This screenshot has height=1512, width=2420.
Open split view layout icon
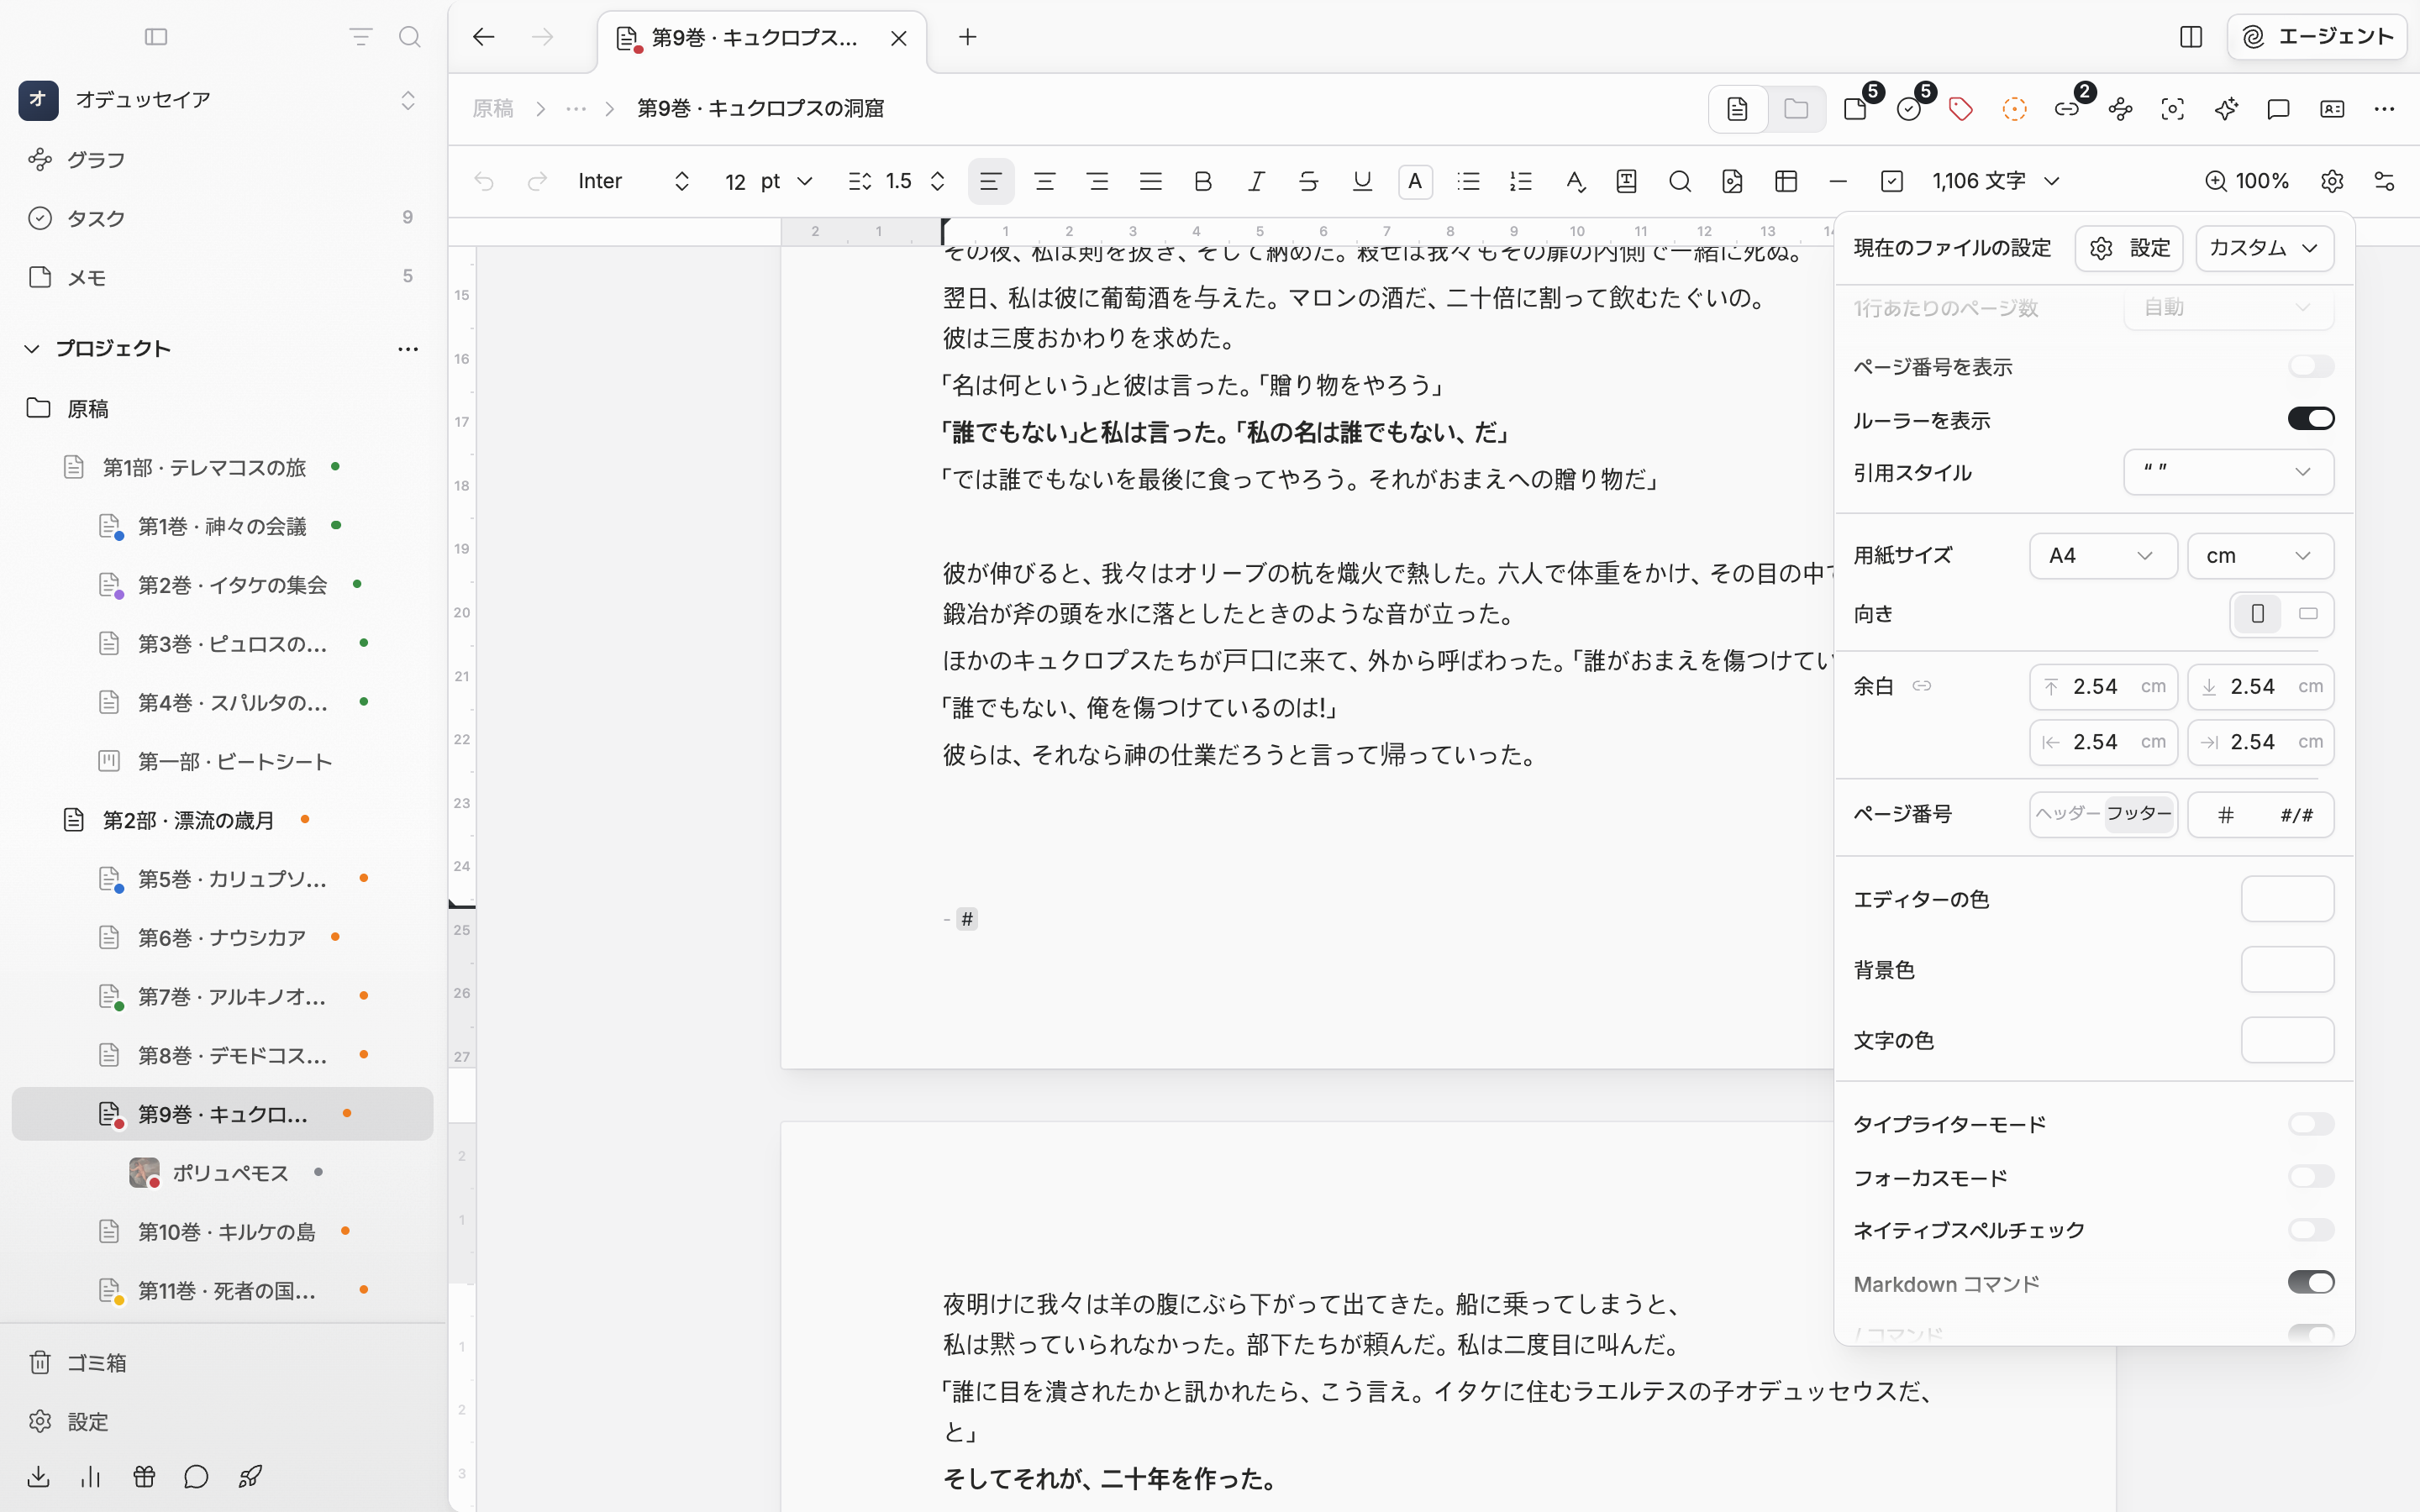2191,37
